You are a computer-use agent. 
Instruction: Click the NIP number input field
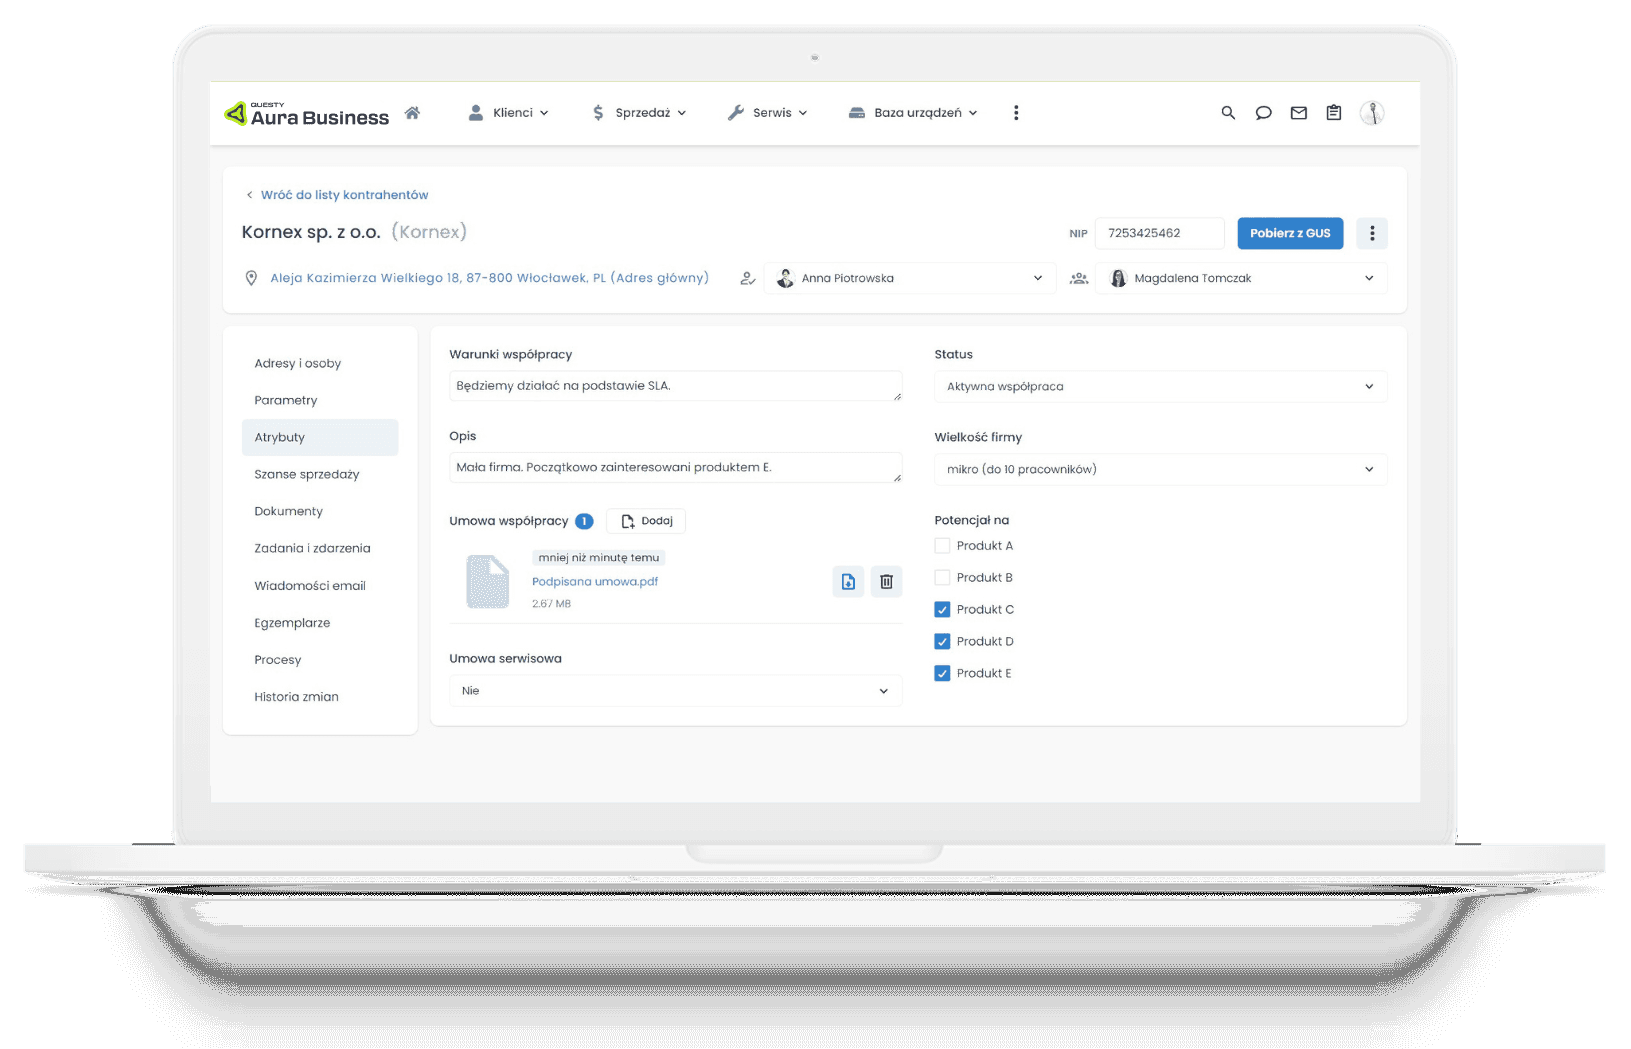coord(1158,233)
